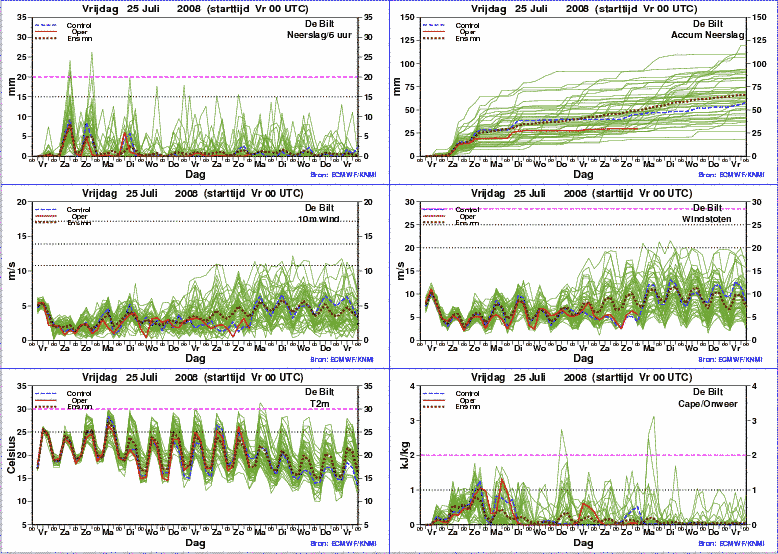Image resolution: width=778 pixels, height=554 pixels.
Task: Click the Cape/Onweer variable label
Action: 708,404
